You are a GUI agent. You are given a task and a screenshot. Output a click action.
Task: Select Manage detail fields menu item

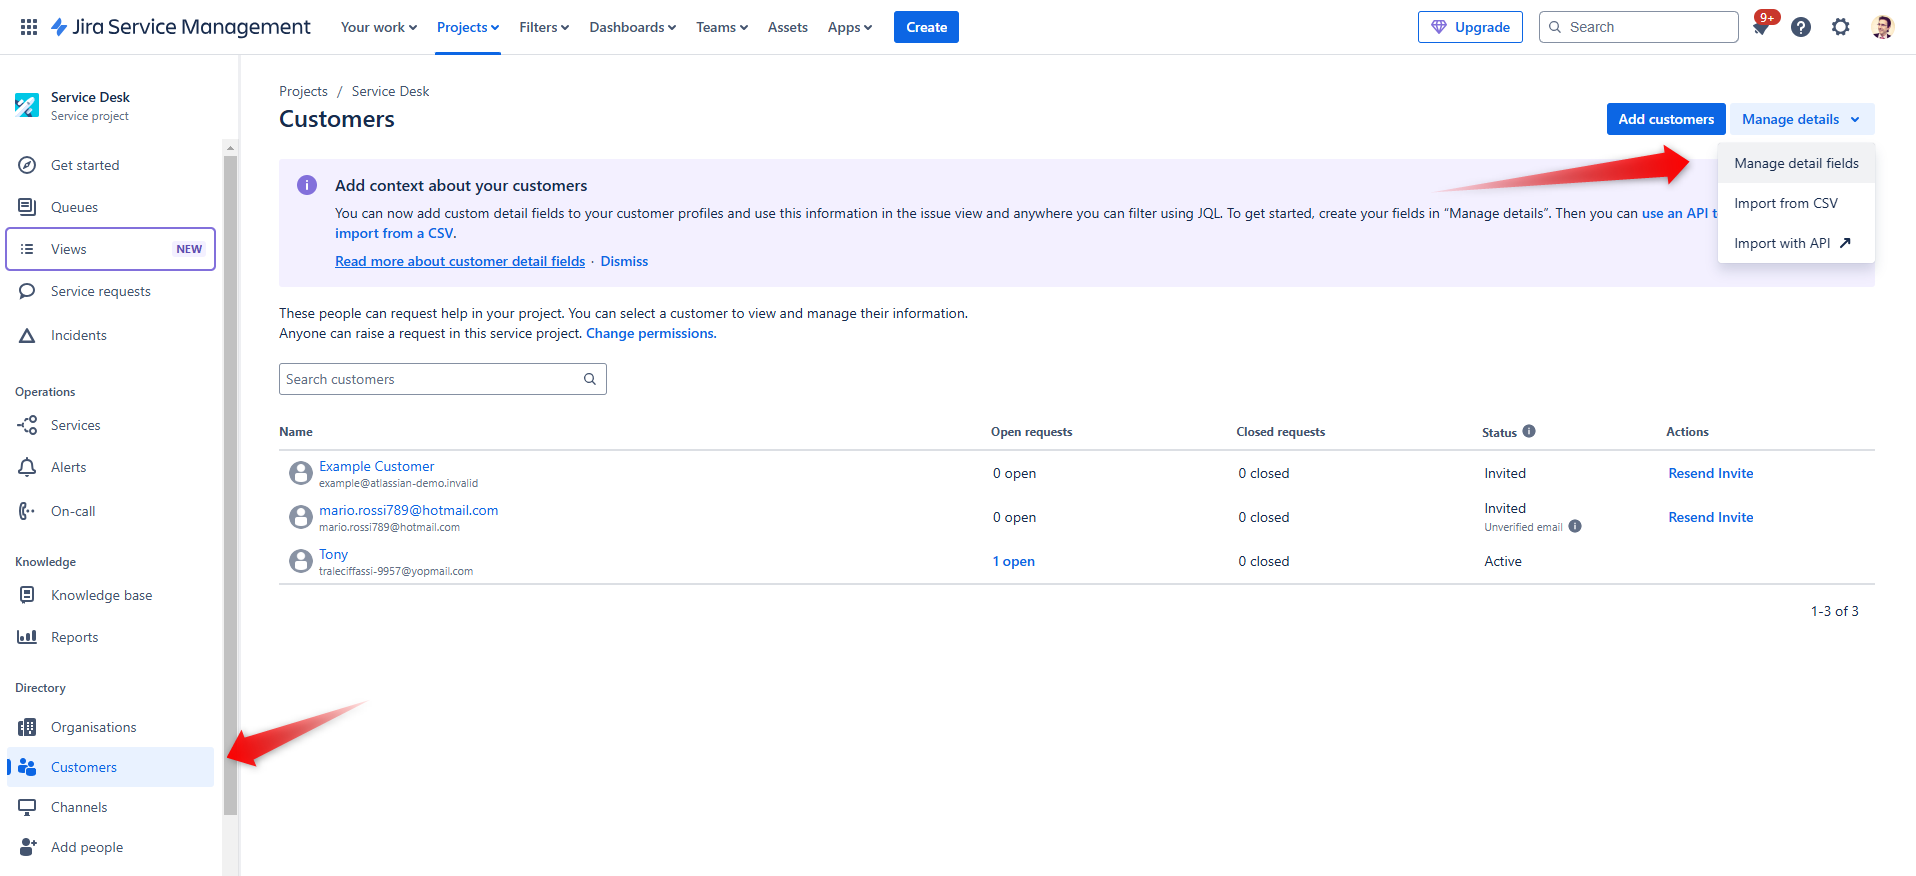1796,163
